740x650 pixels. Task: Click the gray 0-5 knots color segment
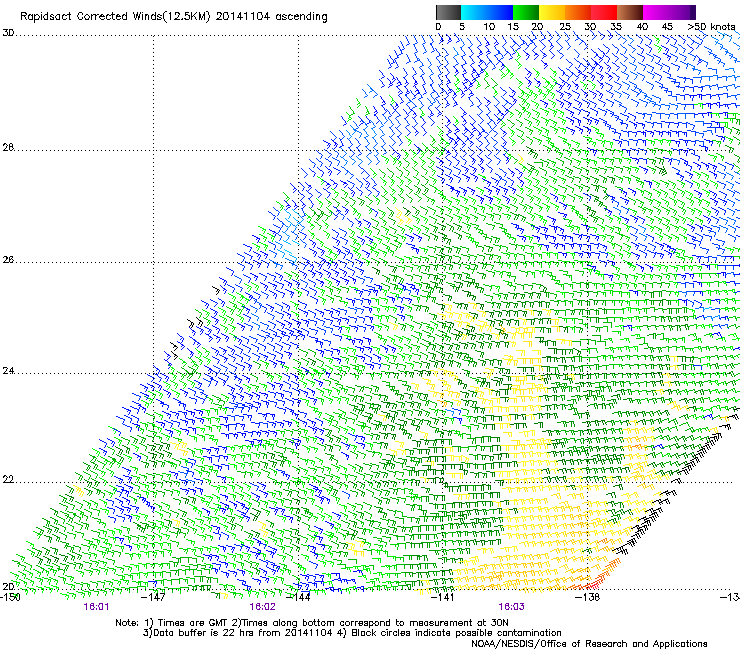pos(448,12)
